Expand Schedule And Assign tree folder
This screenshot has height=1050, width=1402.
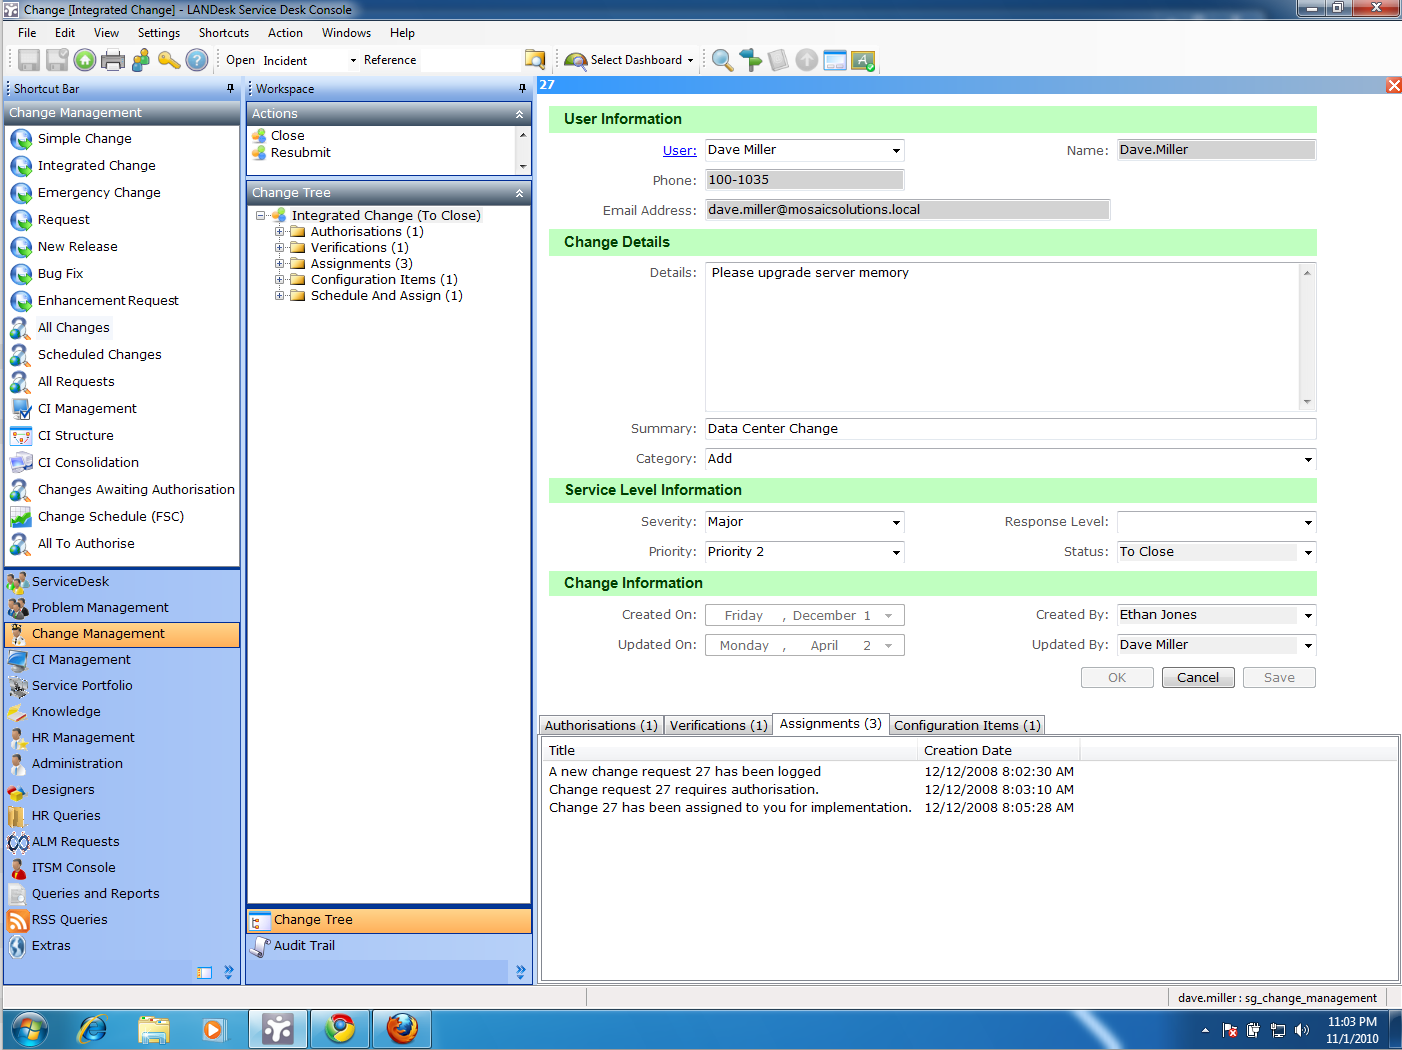point(280,296)
